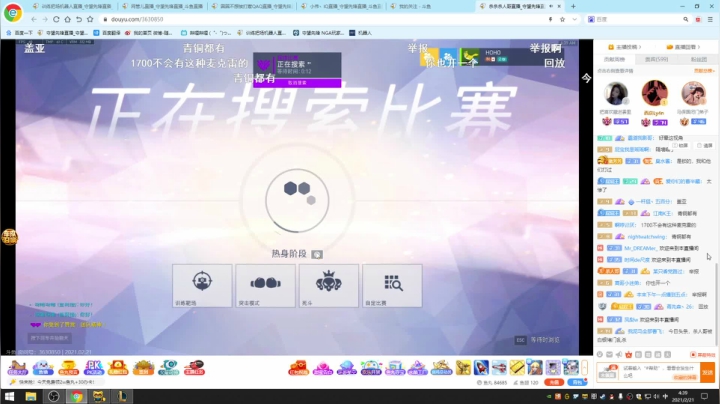The image size is (720, 404).
Task: Open the Windows Start menu
Action: click(9, 396)
